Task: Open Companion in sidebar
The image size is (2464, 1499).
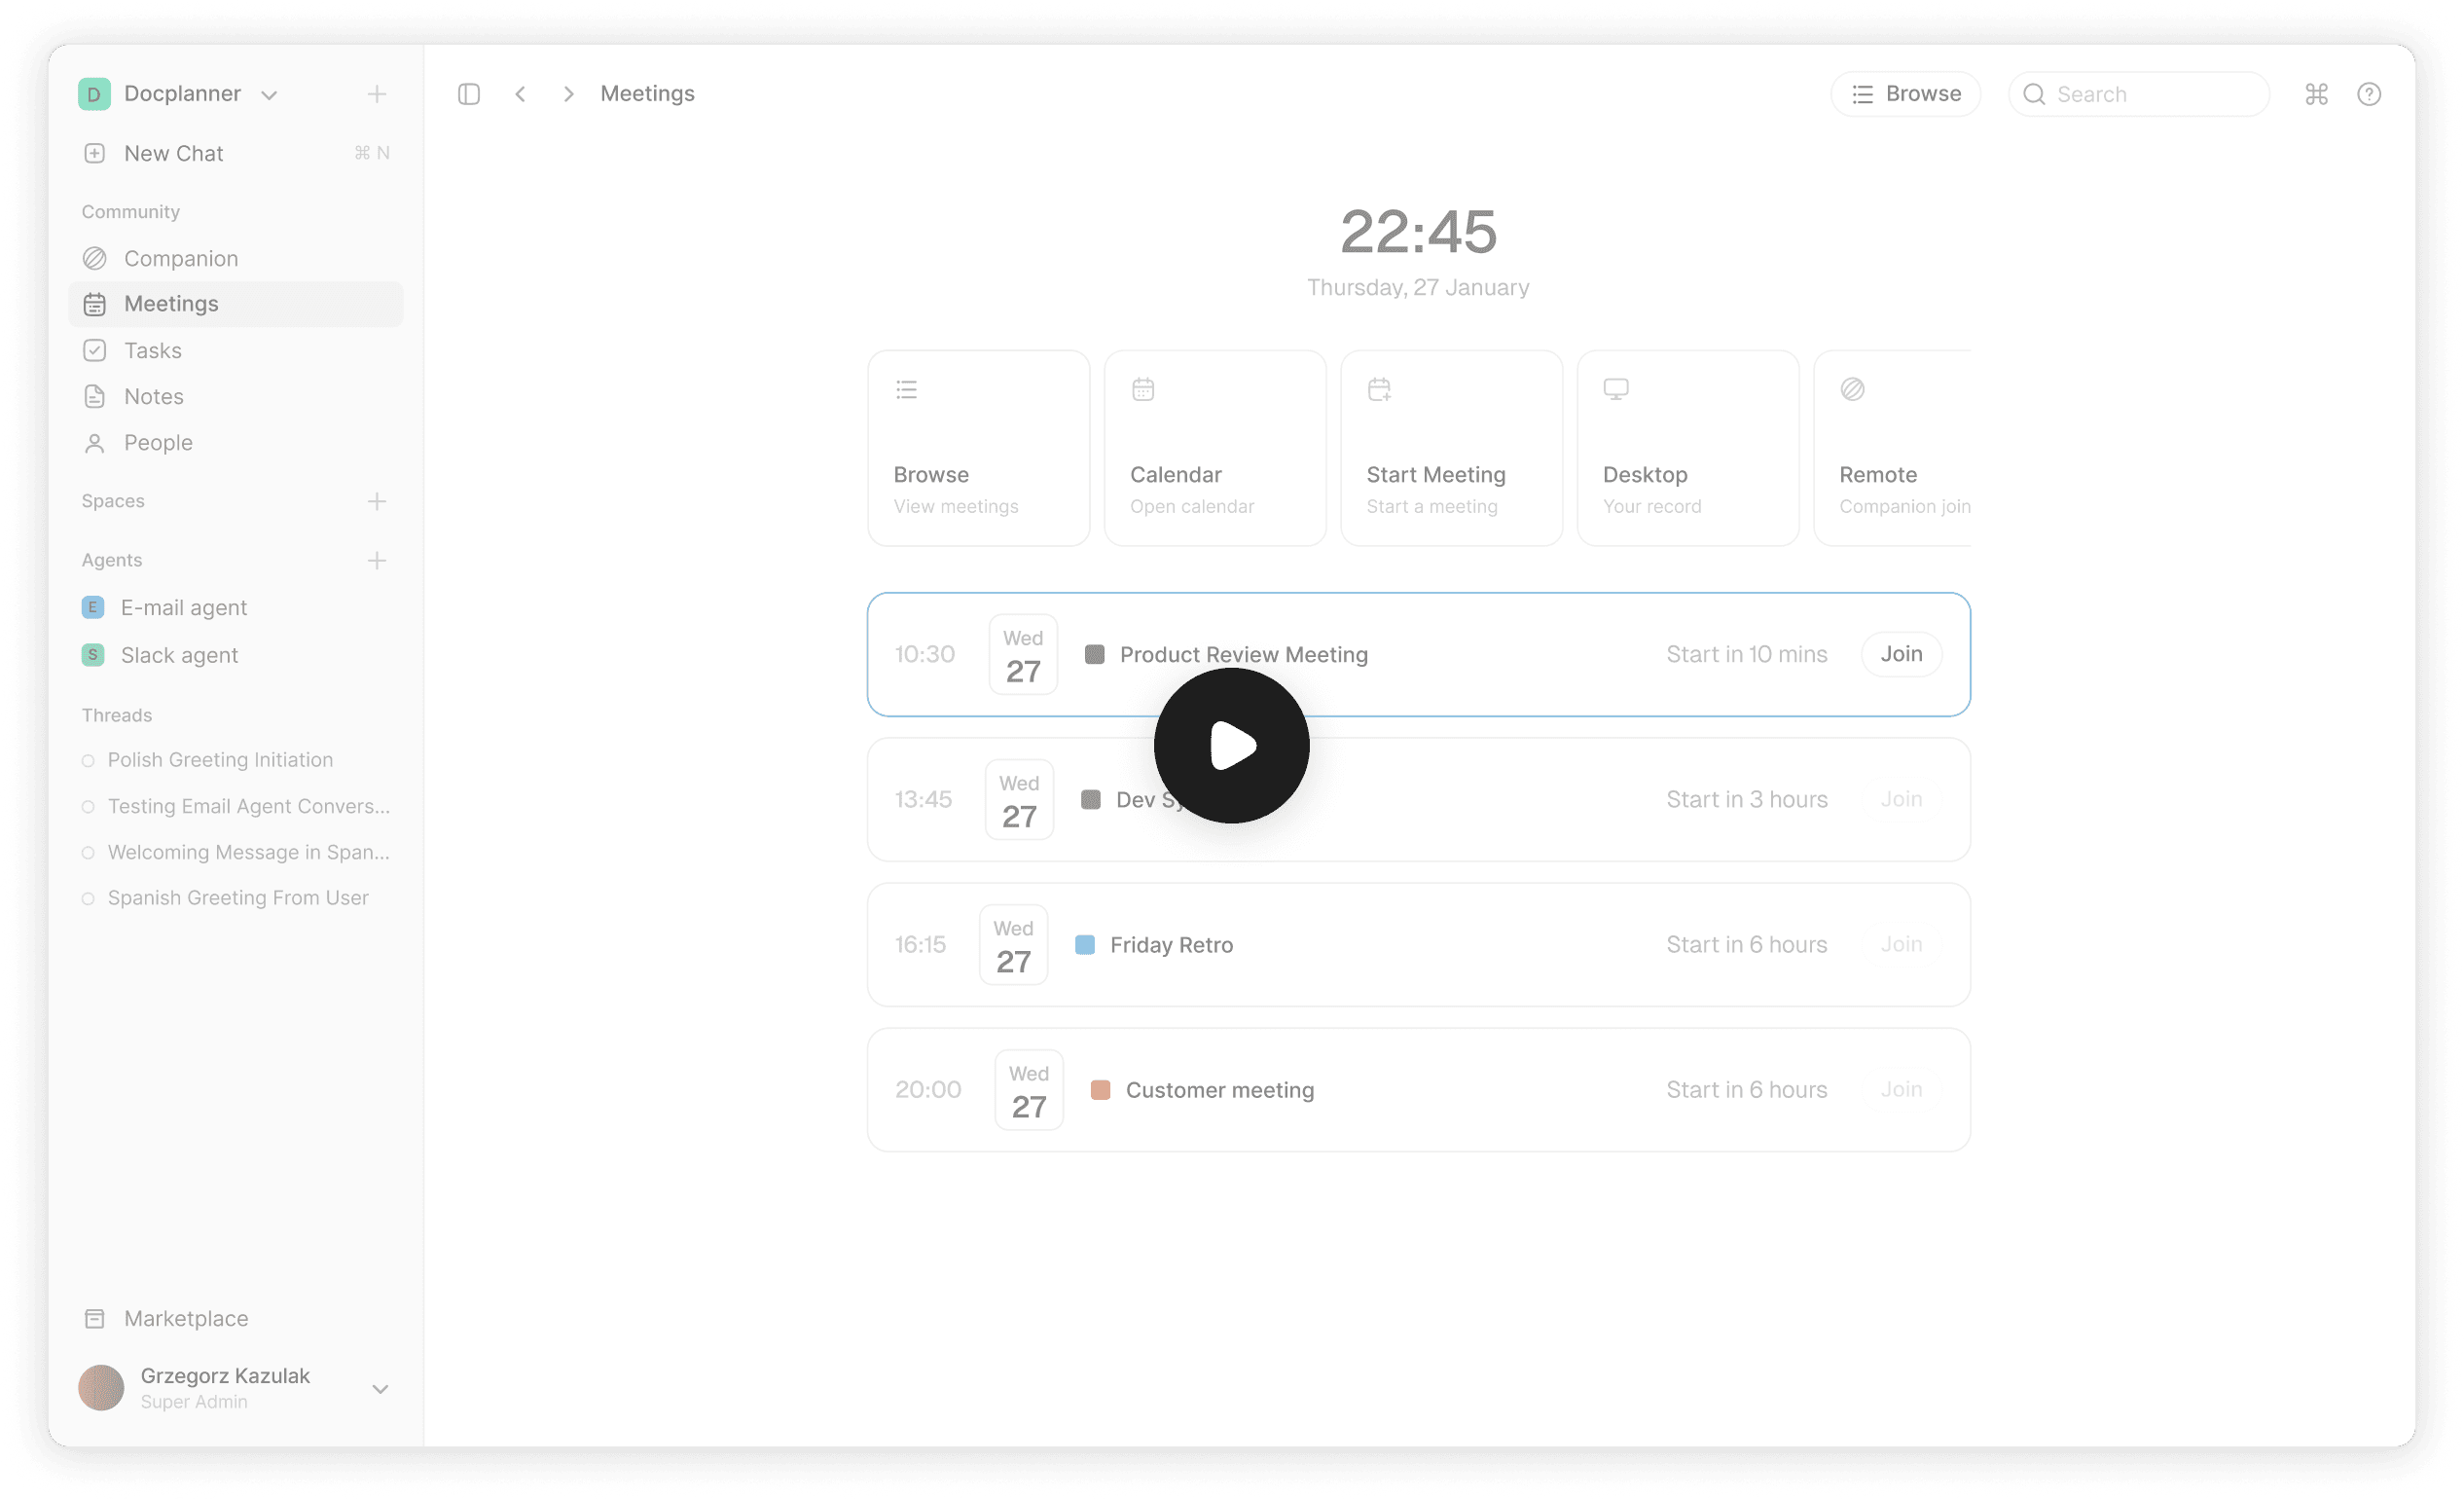Action: [x=235, y=258]
